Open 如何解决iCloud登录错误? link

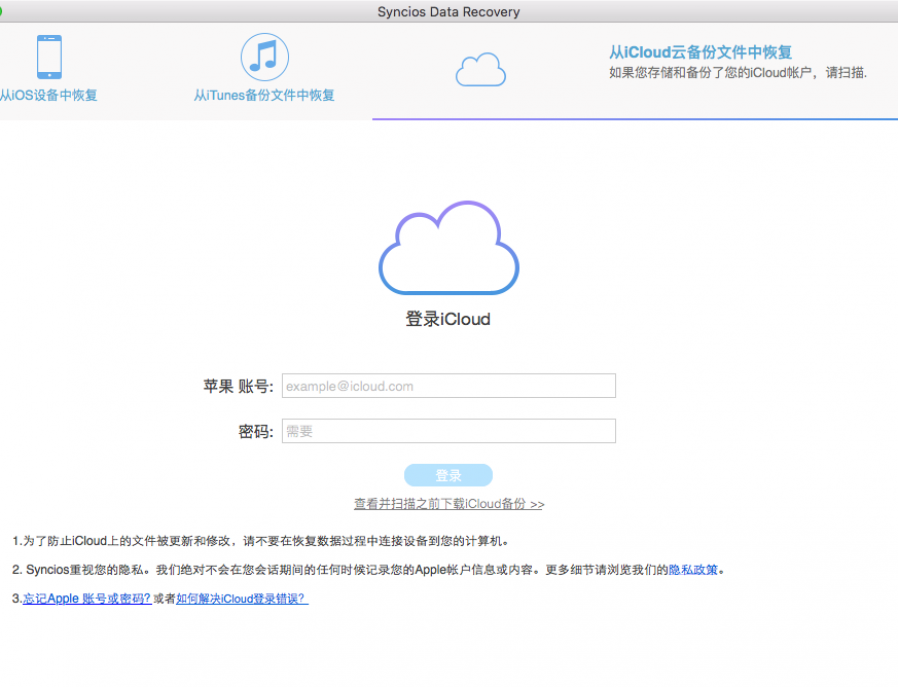pos(242,599)
